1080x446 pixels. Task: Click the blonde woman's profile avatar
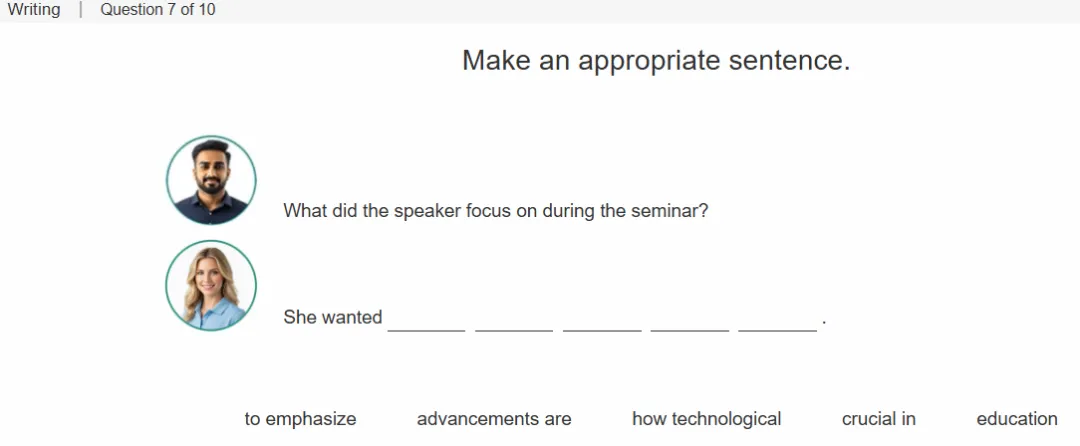[211, 286]
